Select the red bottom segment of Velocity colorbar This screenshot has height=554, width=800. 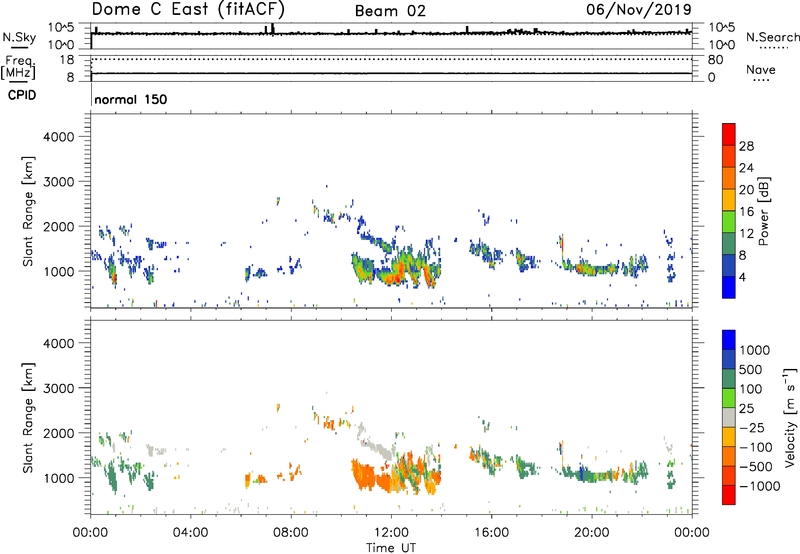pos(729,495)
